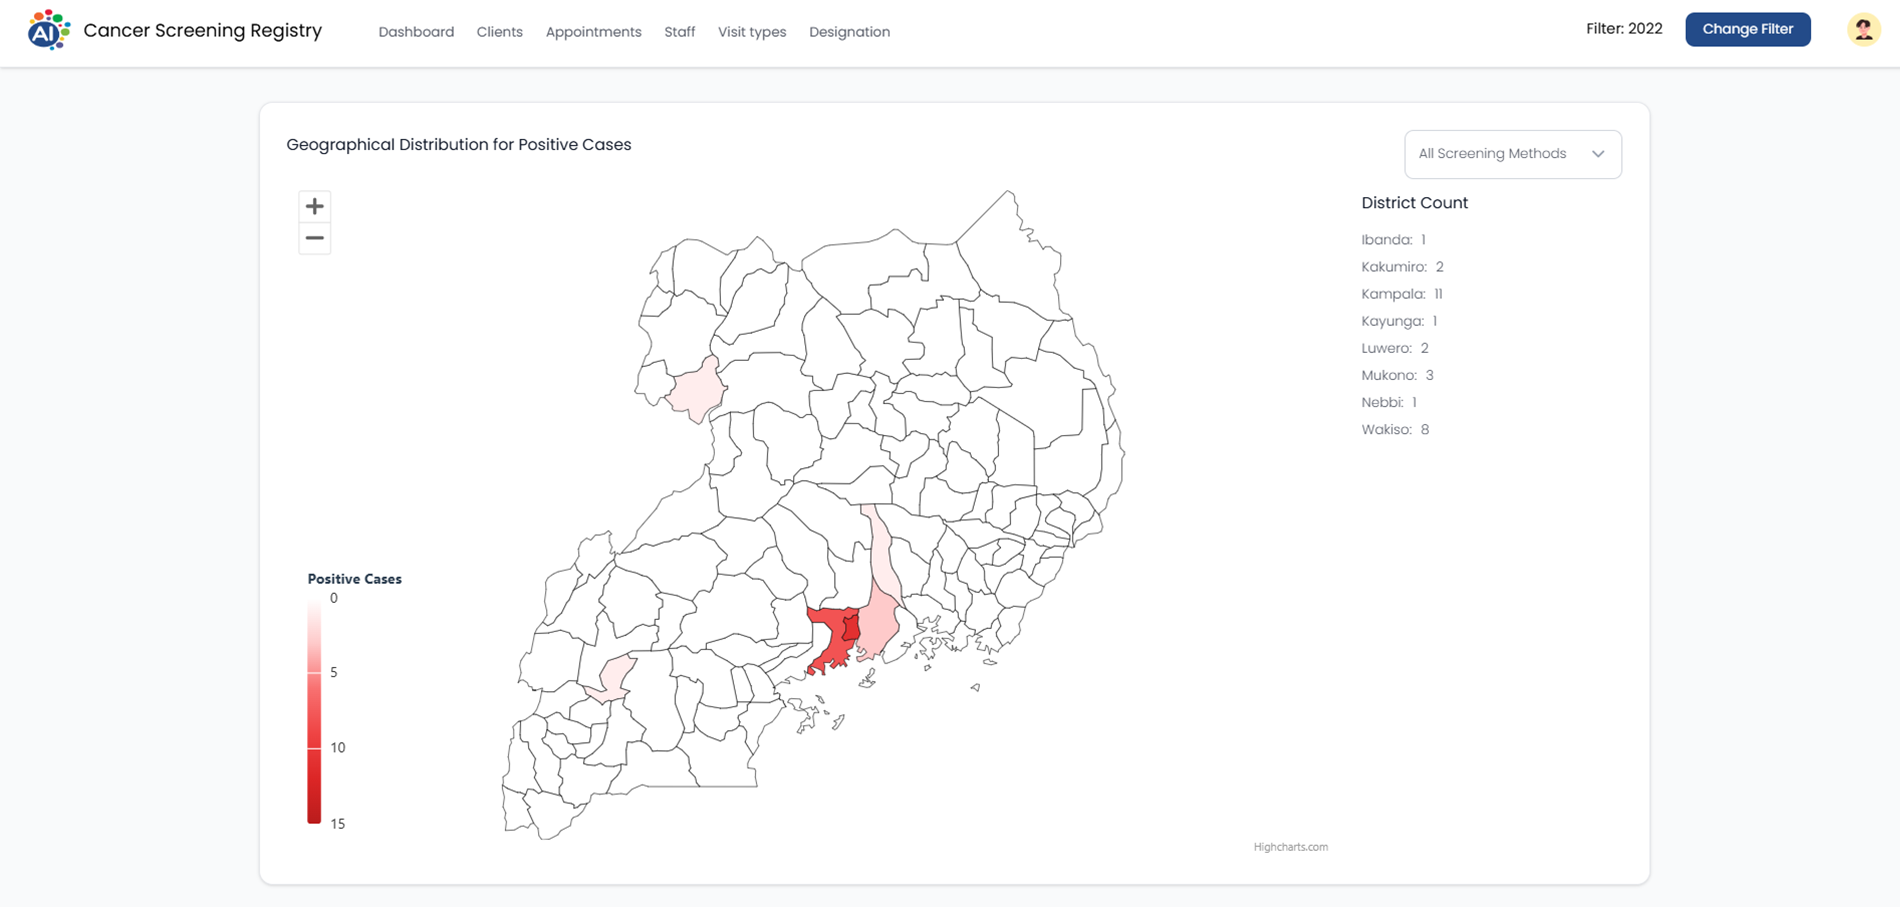Open the Dashboard menu item
Viewport: 1900px width, 907px height.
click(416, 32)
